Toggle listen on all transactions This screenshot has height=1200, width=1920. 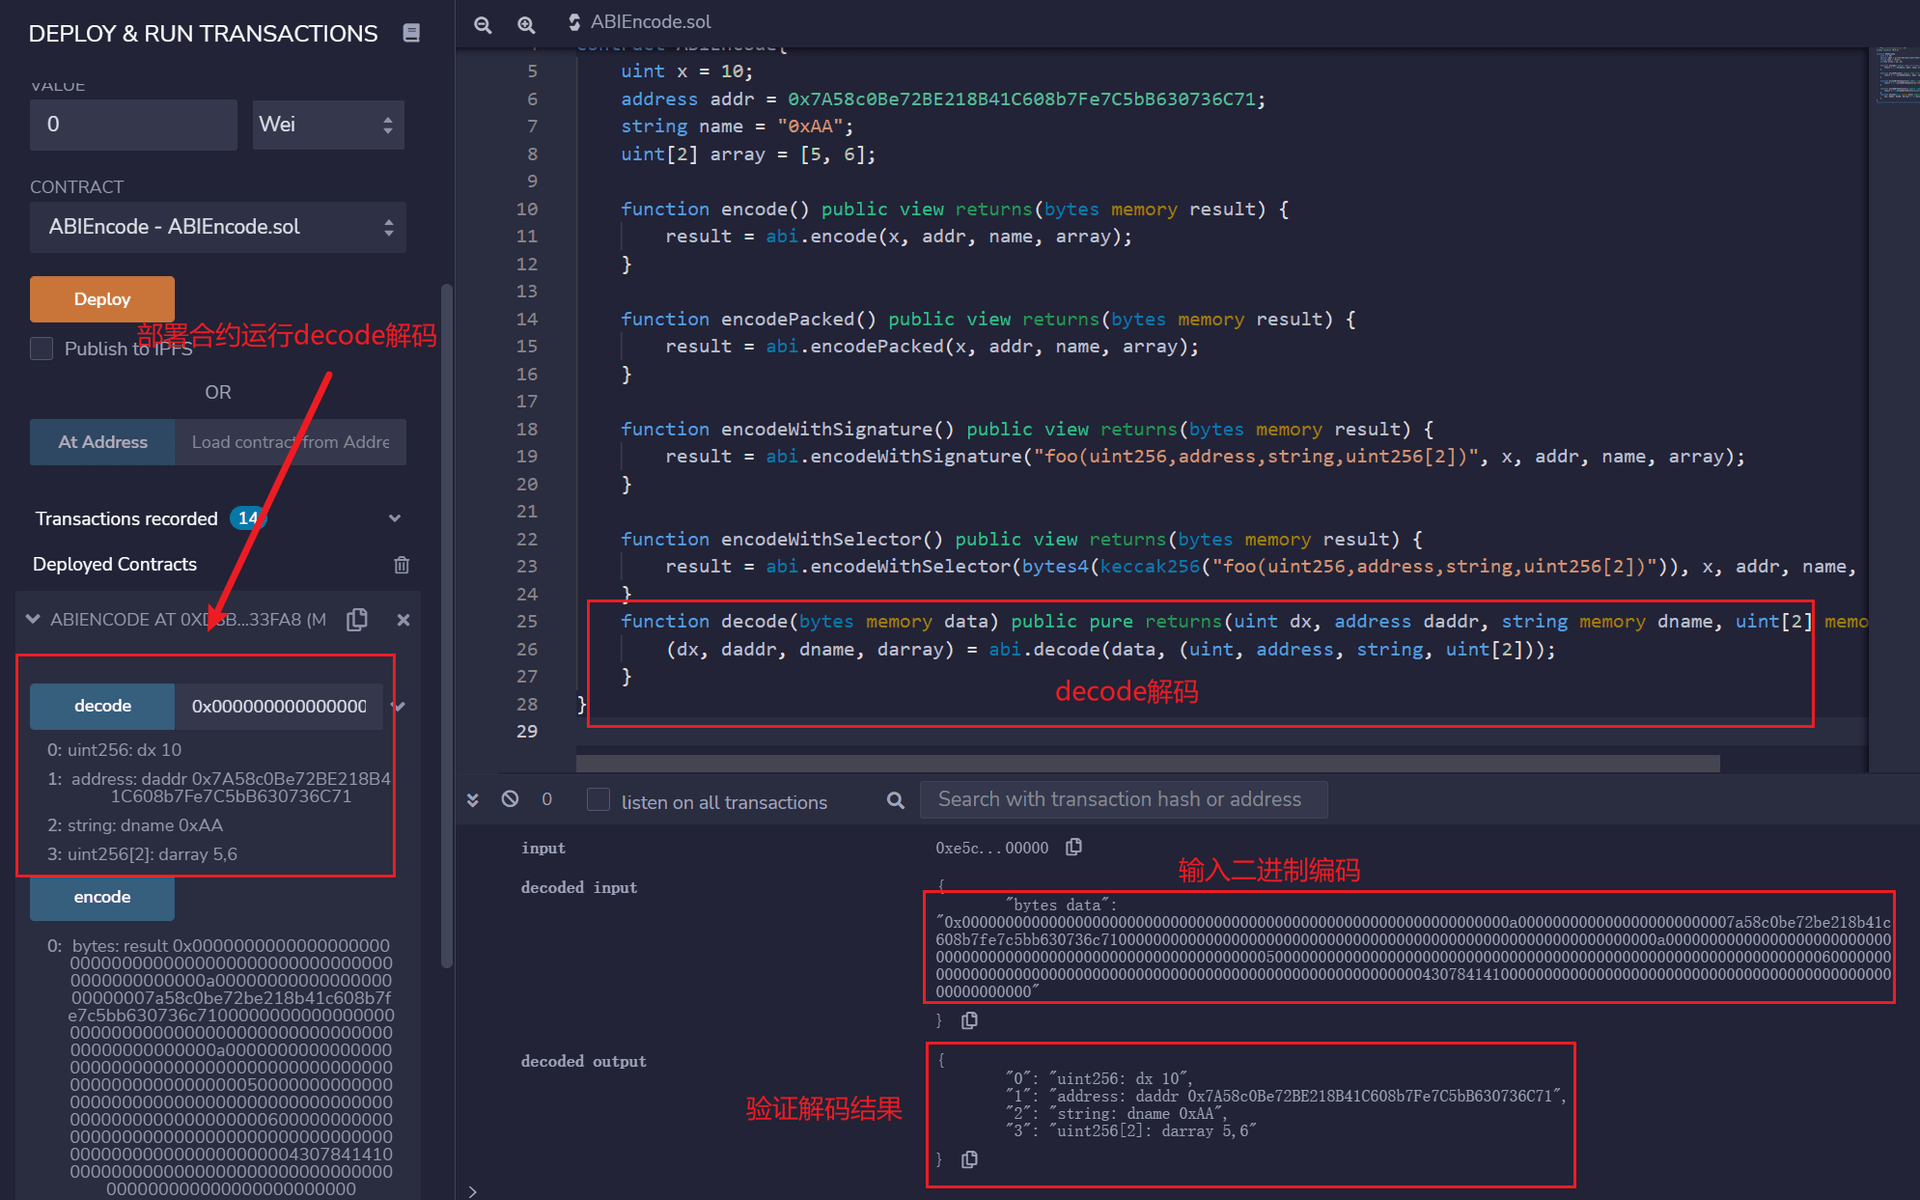(598, 800)
